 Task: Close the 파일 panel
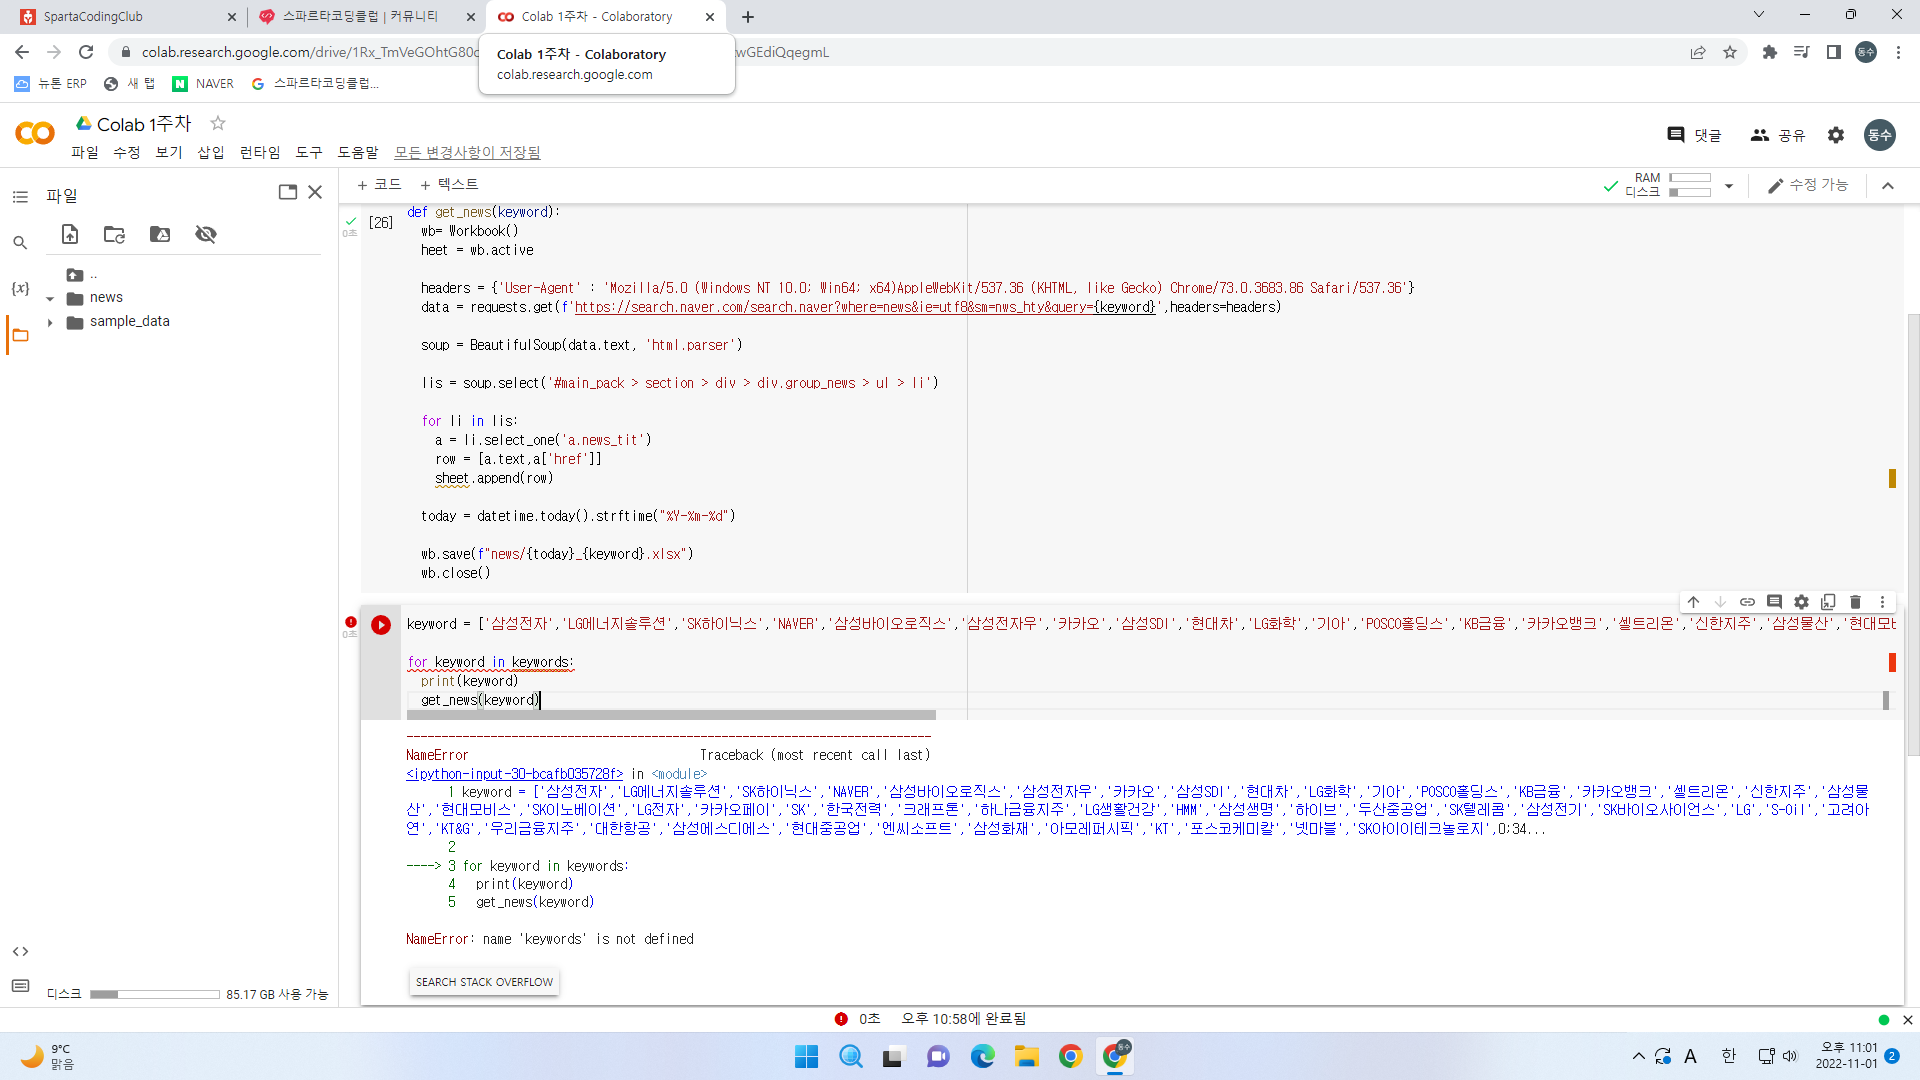click(x=315, y=192)
